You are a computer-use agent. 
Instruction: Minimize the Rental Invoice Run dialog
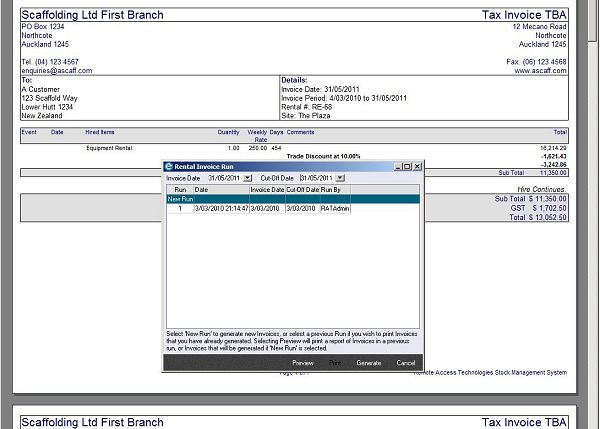tap(397, 166)
